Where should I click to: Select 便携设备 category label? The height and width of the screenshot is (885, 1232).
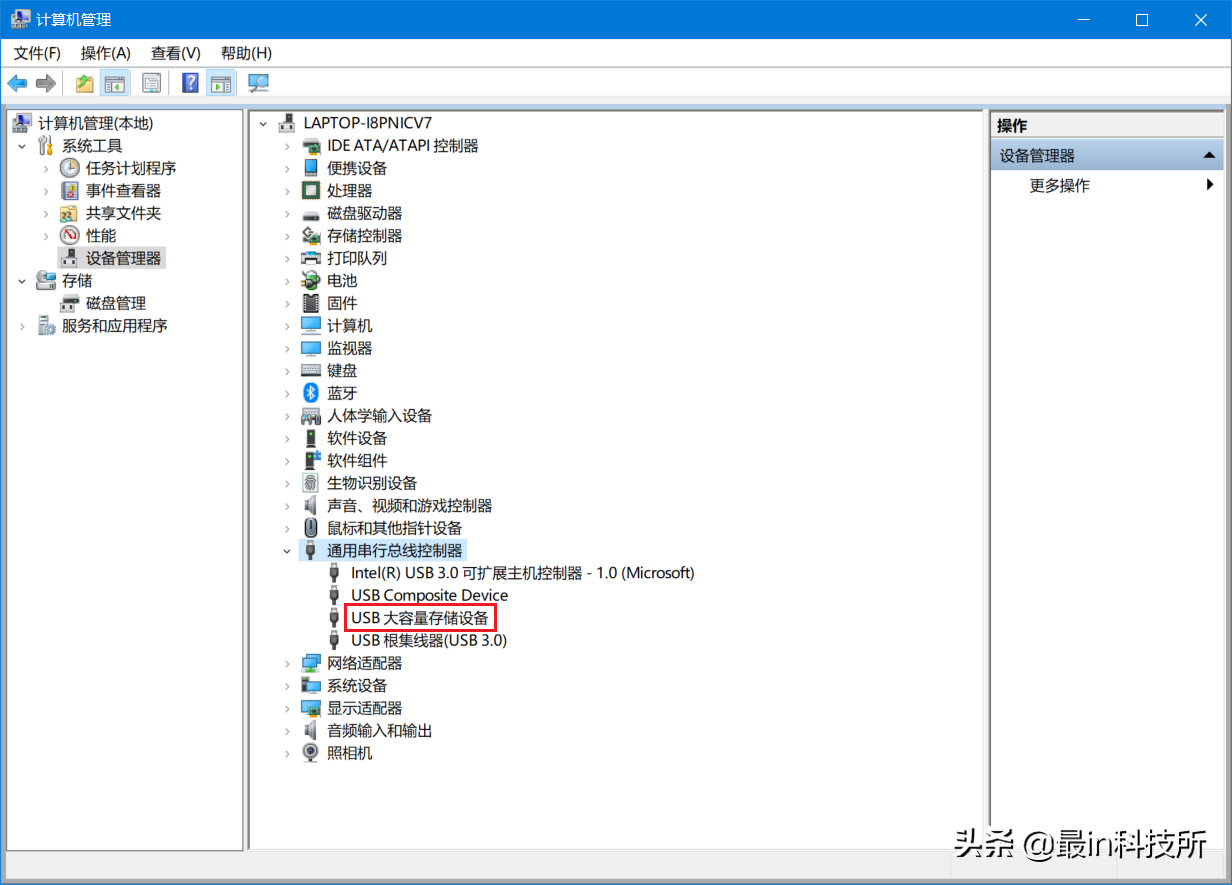coord(357,168)
